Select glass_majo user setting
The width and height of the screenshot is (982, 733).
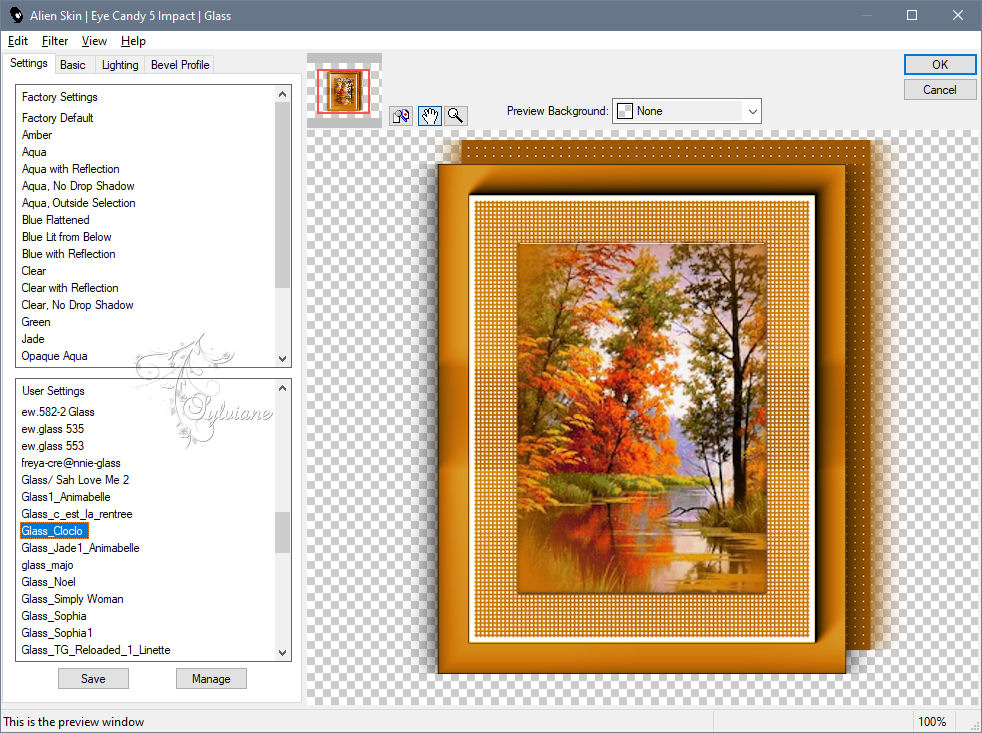pyautogui.click(x=47, y=564)
